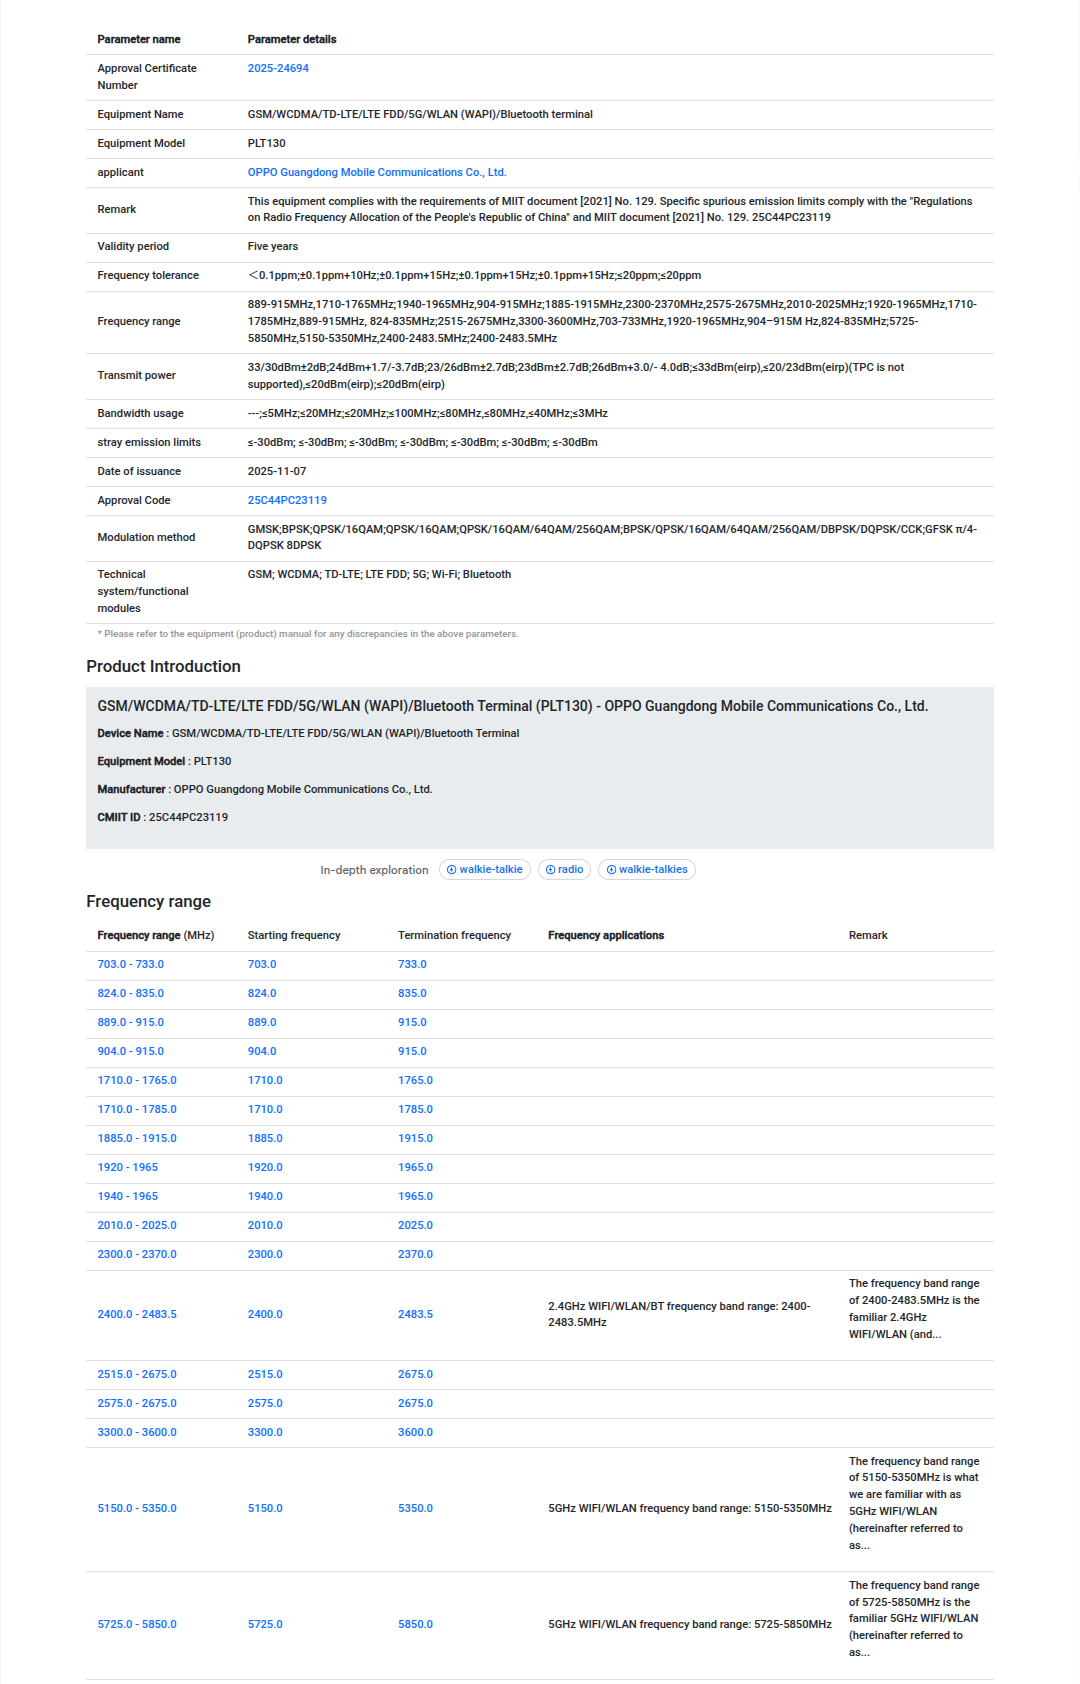Click the 1765.0 termination frequency link
Screen dimensions: 1080x1684
[415, 1081]
